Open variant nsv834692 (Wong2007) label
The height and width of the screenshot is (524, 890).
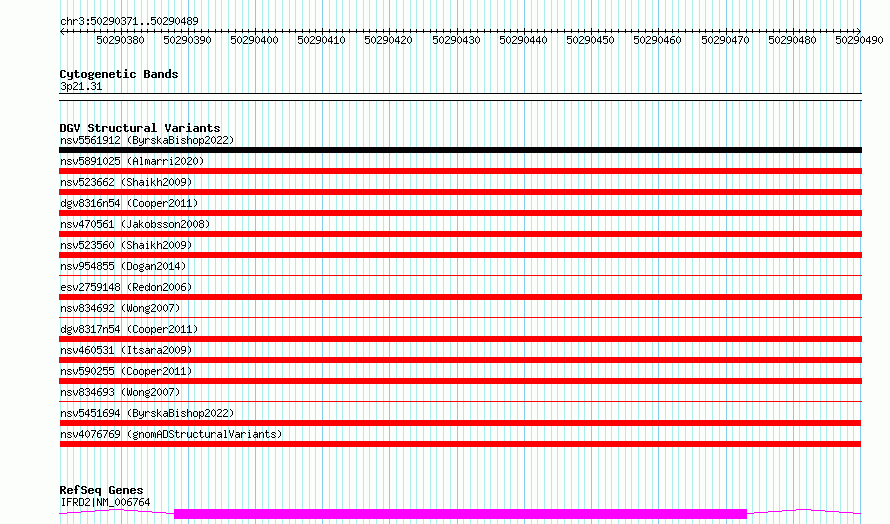(120, 308)
